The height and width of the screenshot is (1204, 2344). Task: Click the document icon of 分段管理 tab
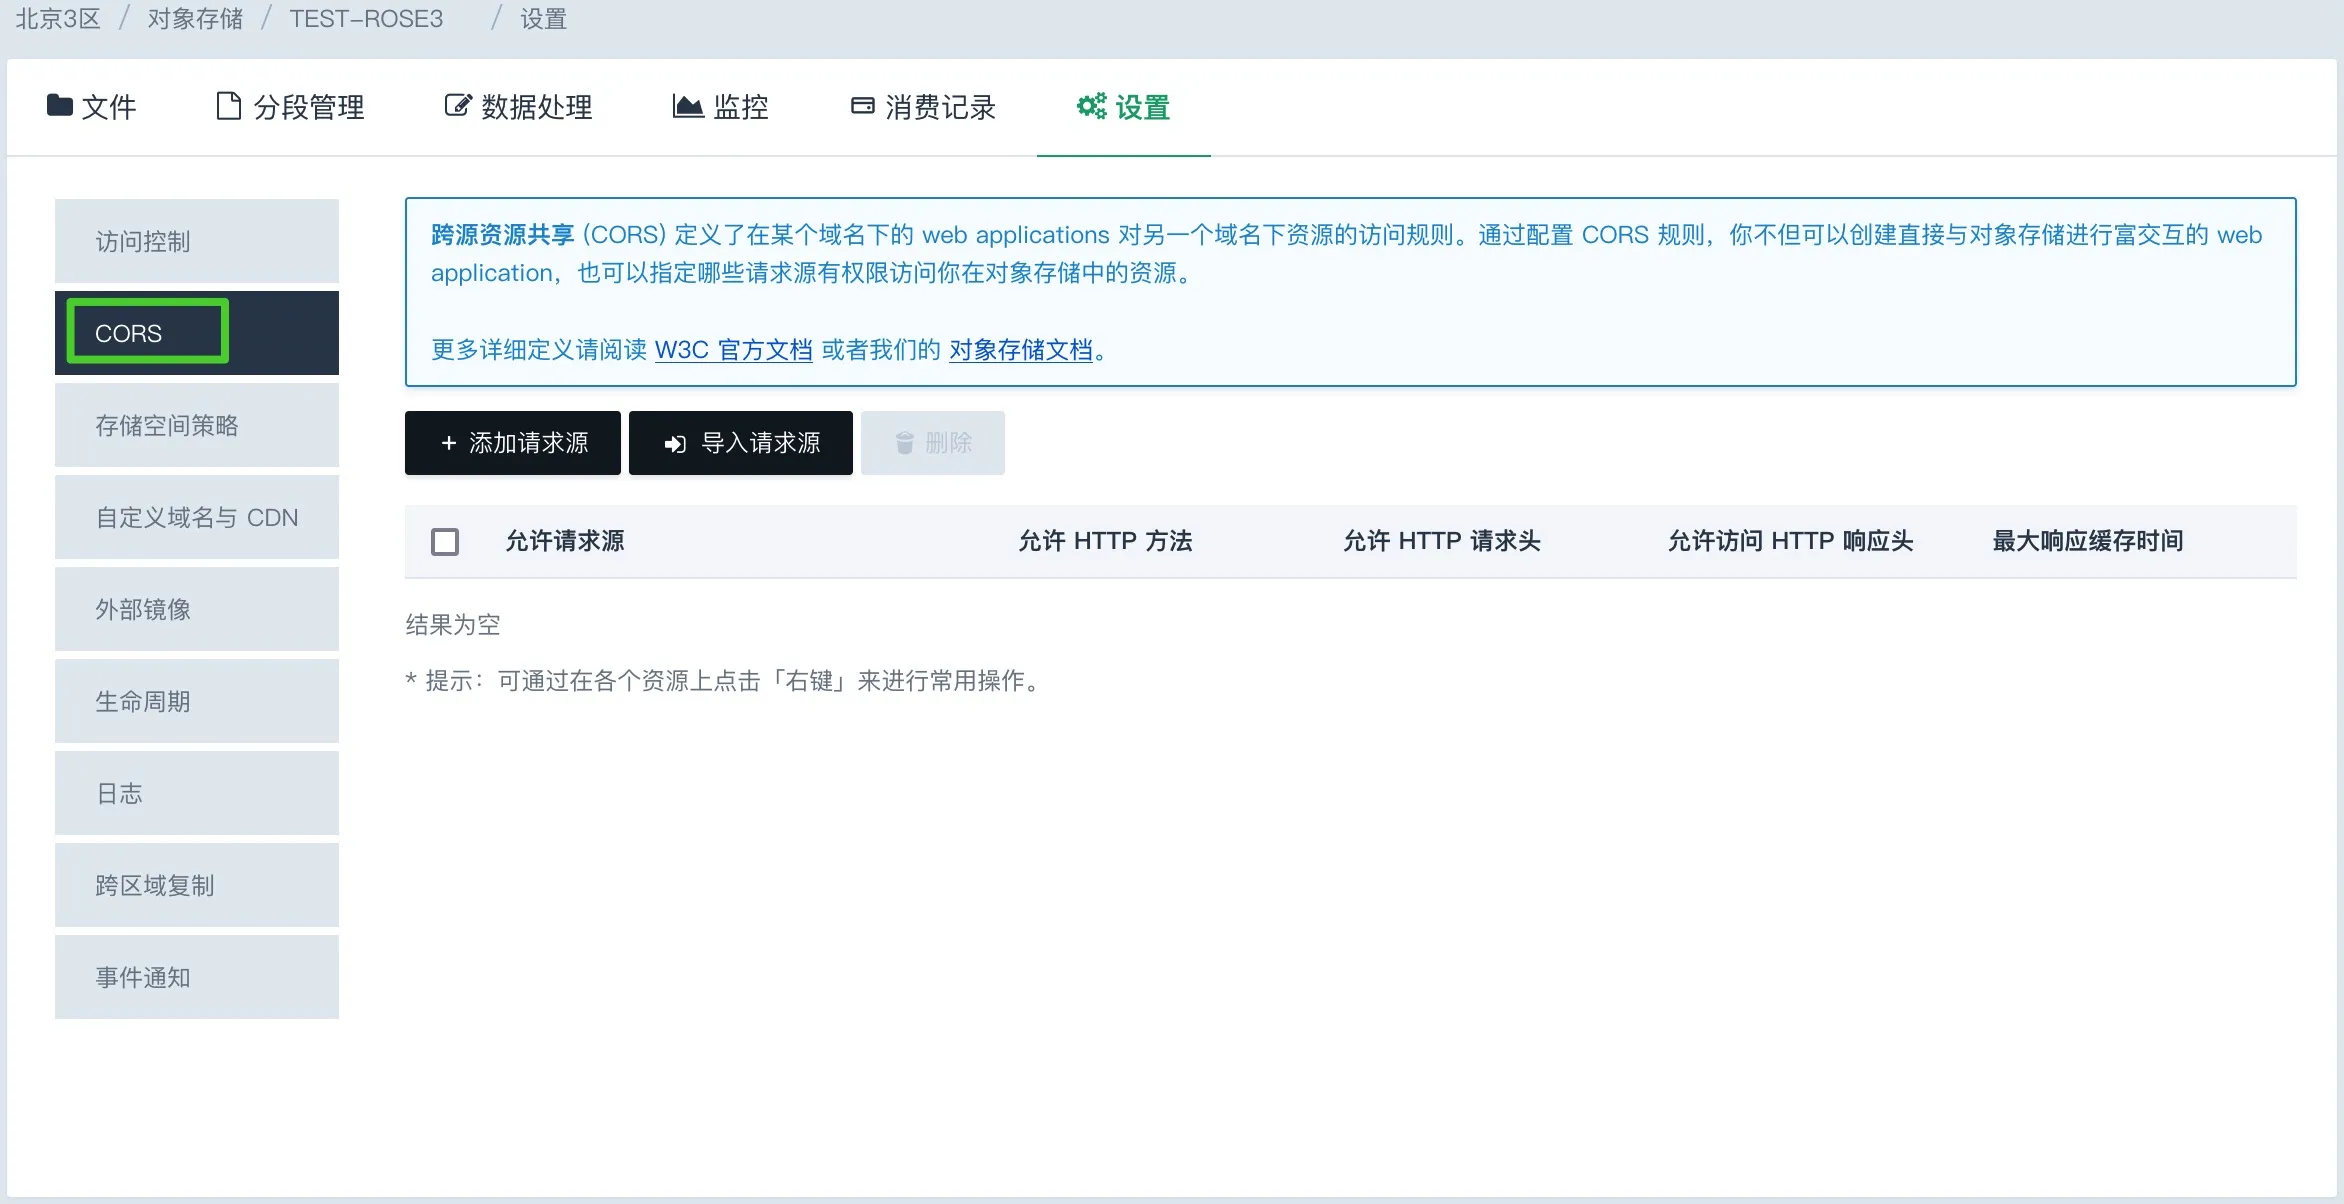[x=228, y=106]
